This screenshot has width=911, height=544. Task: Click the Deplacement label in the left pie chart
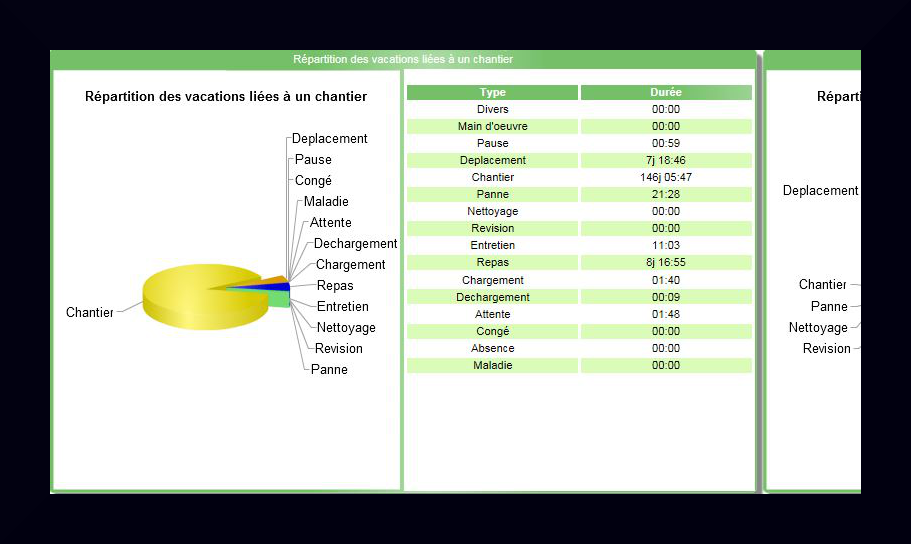click(x=330, y=139)
